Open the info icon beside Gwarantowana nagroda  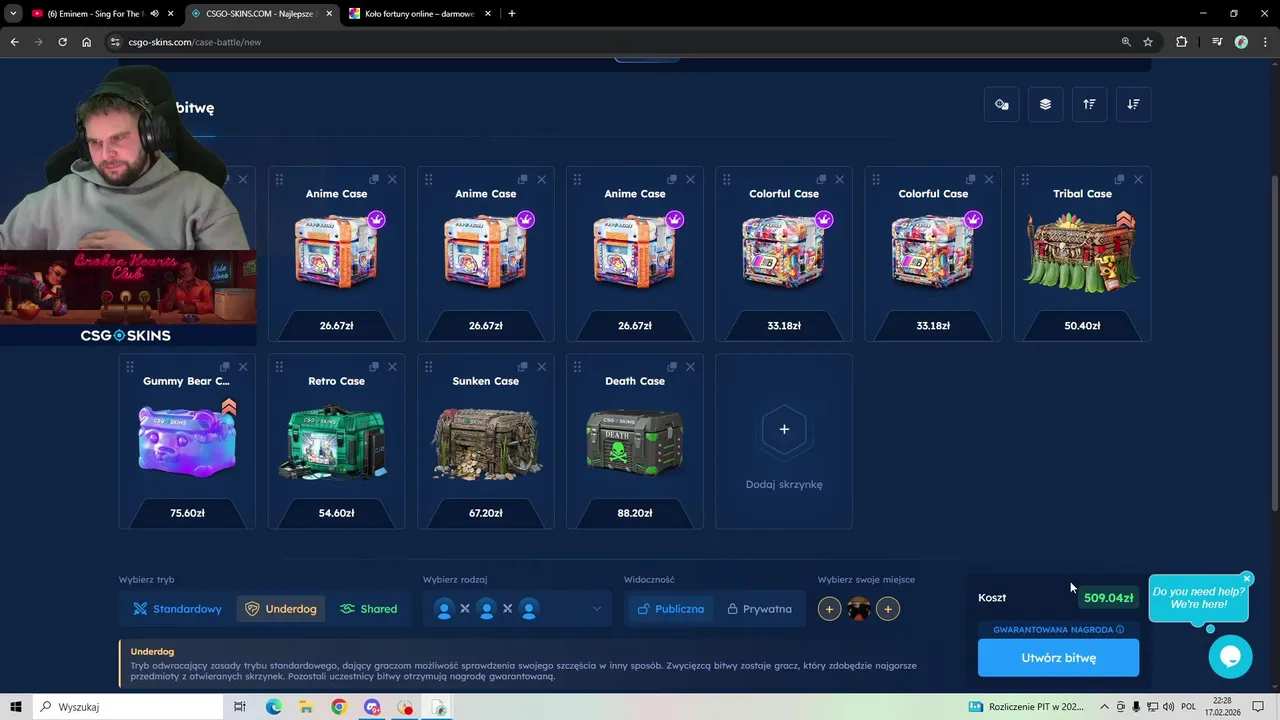1120,630
